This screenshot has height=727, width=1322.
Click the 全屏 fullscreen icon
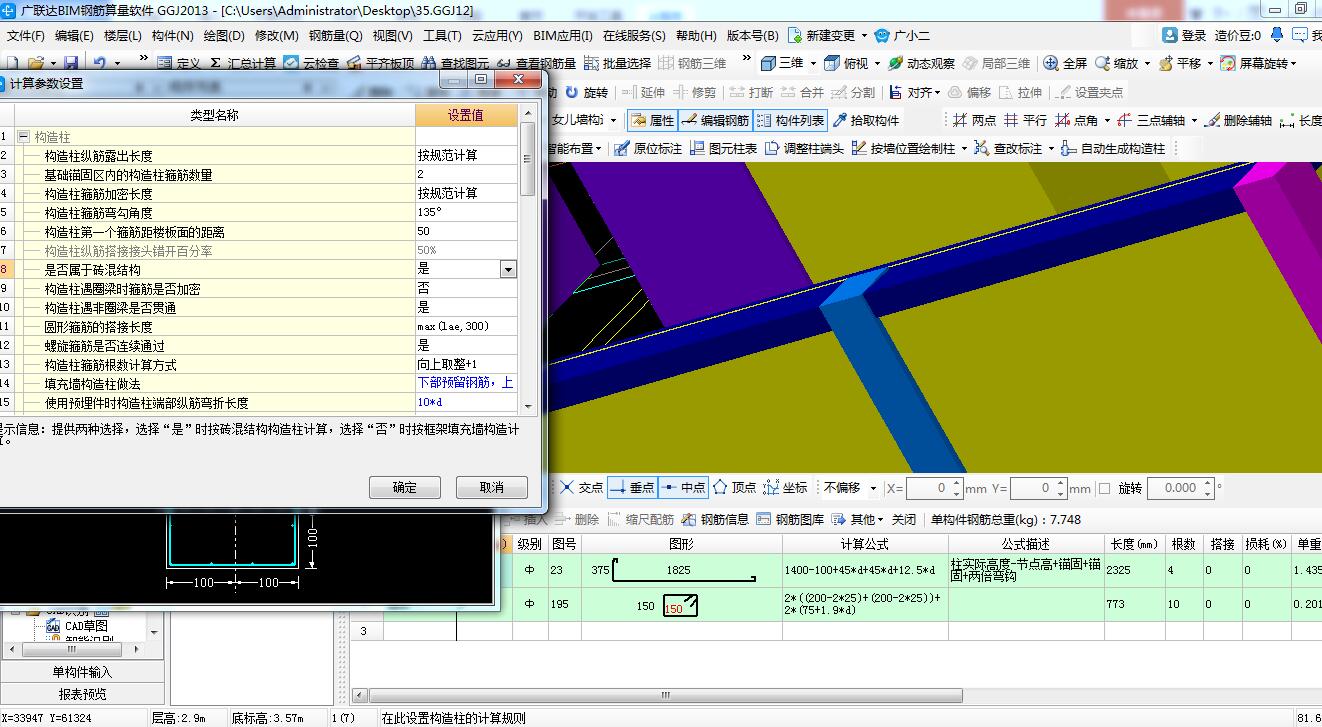(x=1051, y=63)
